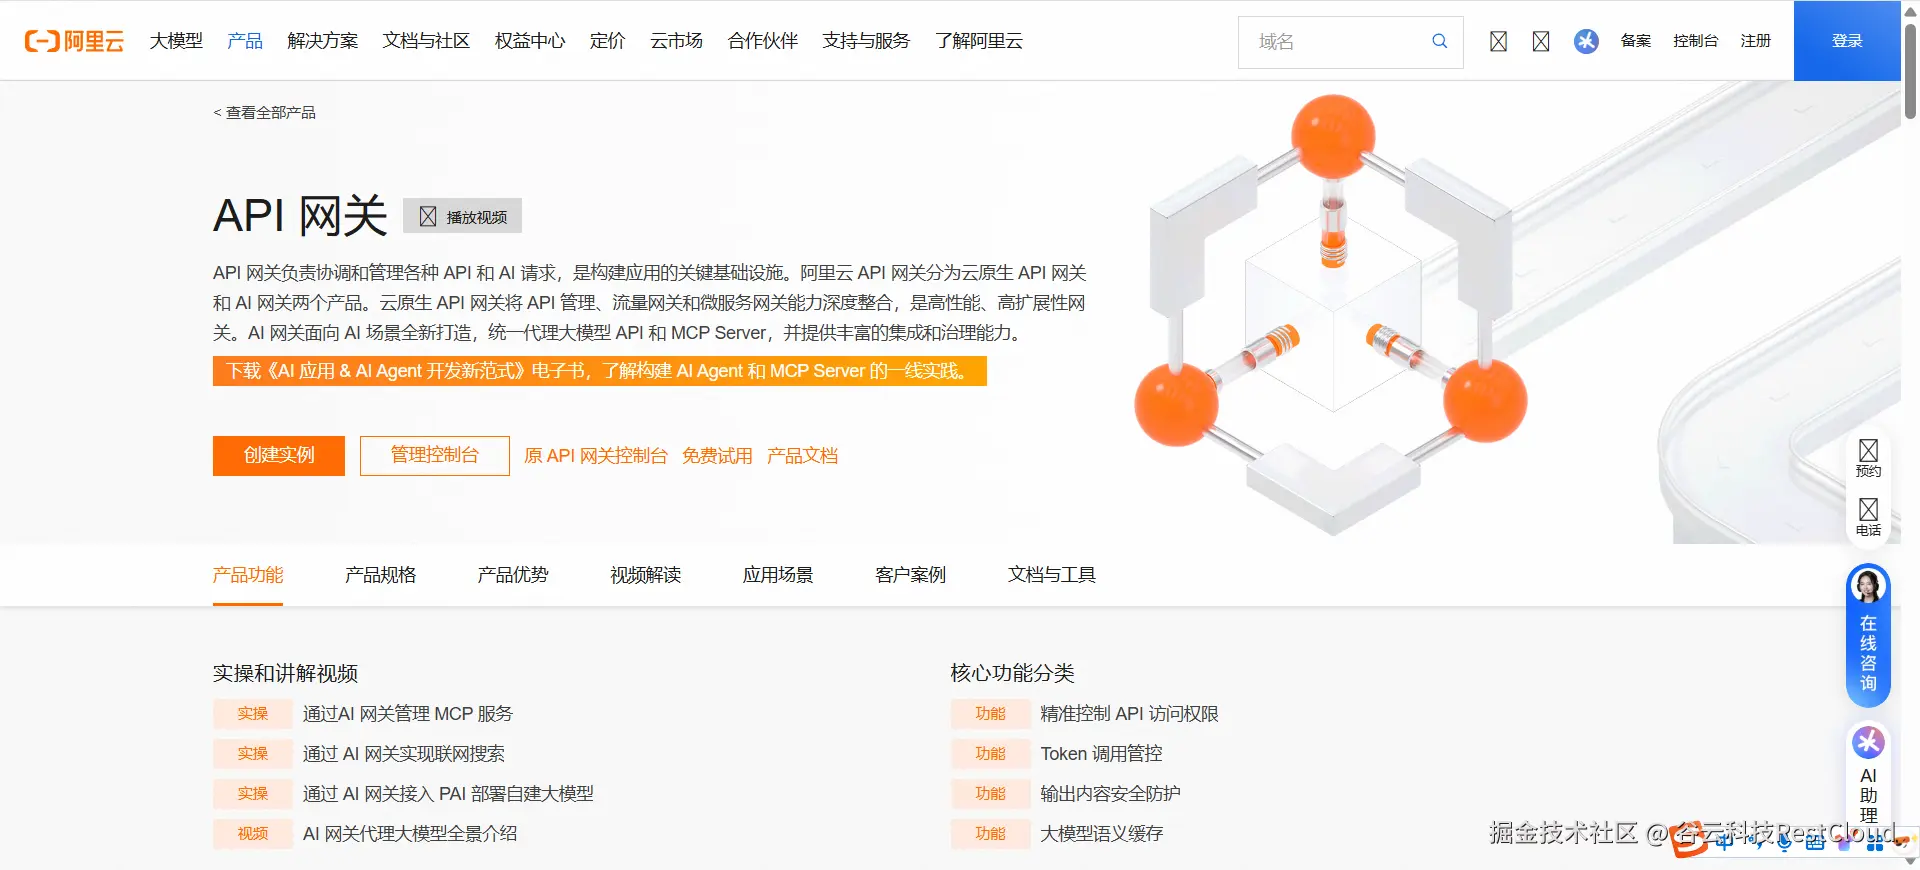Select the 视频解读 tab
Image resolution: width=1920 pixels, height=870 pixels.
645,575
